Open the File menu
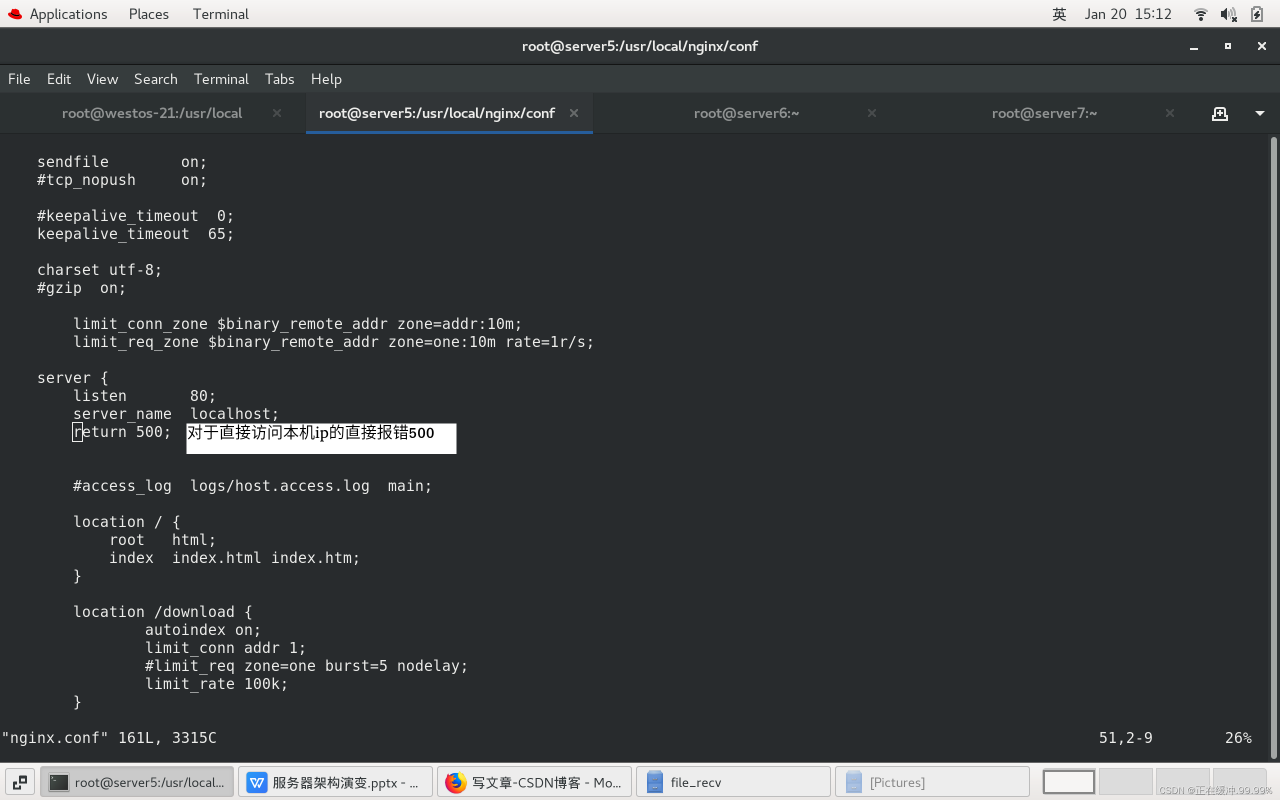 pos(19,79)
